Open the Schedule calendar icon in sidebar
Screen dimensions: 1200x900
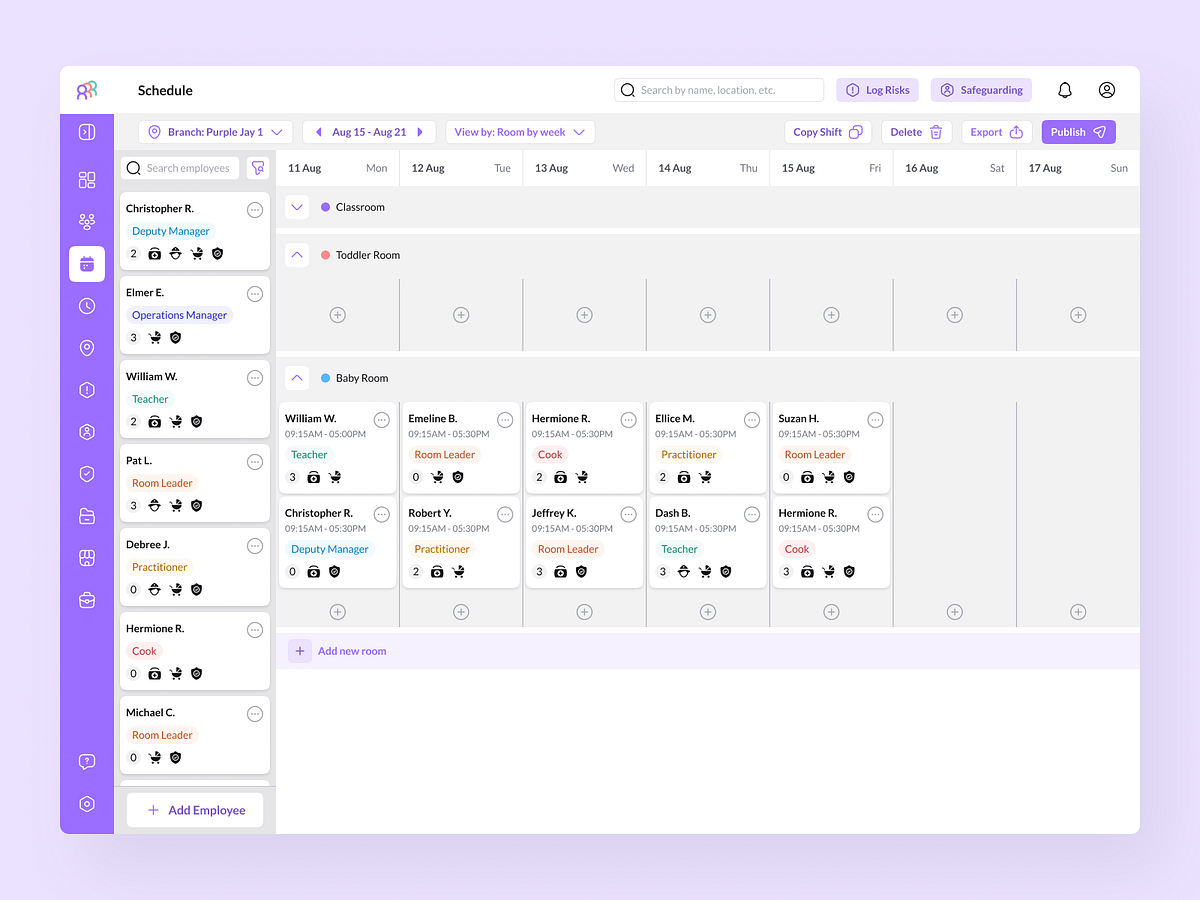pos(86,264)
